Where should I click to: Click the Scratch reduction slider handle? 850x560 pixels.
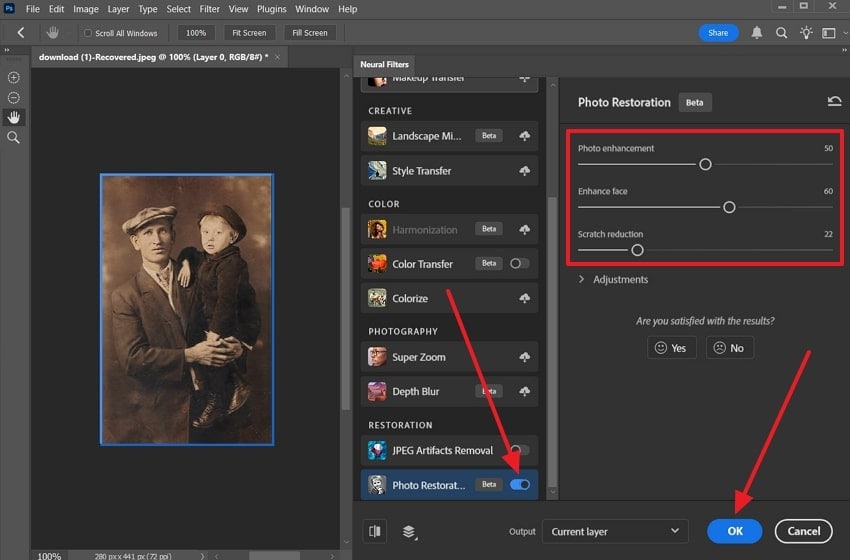(638, 250)
